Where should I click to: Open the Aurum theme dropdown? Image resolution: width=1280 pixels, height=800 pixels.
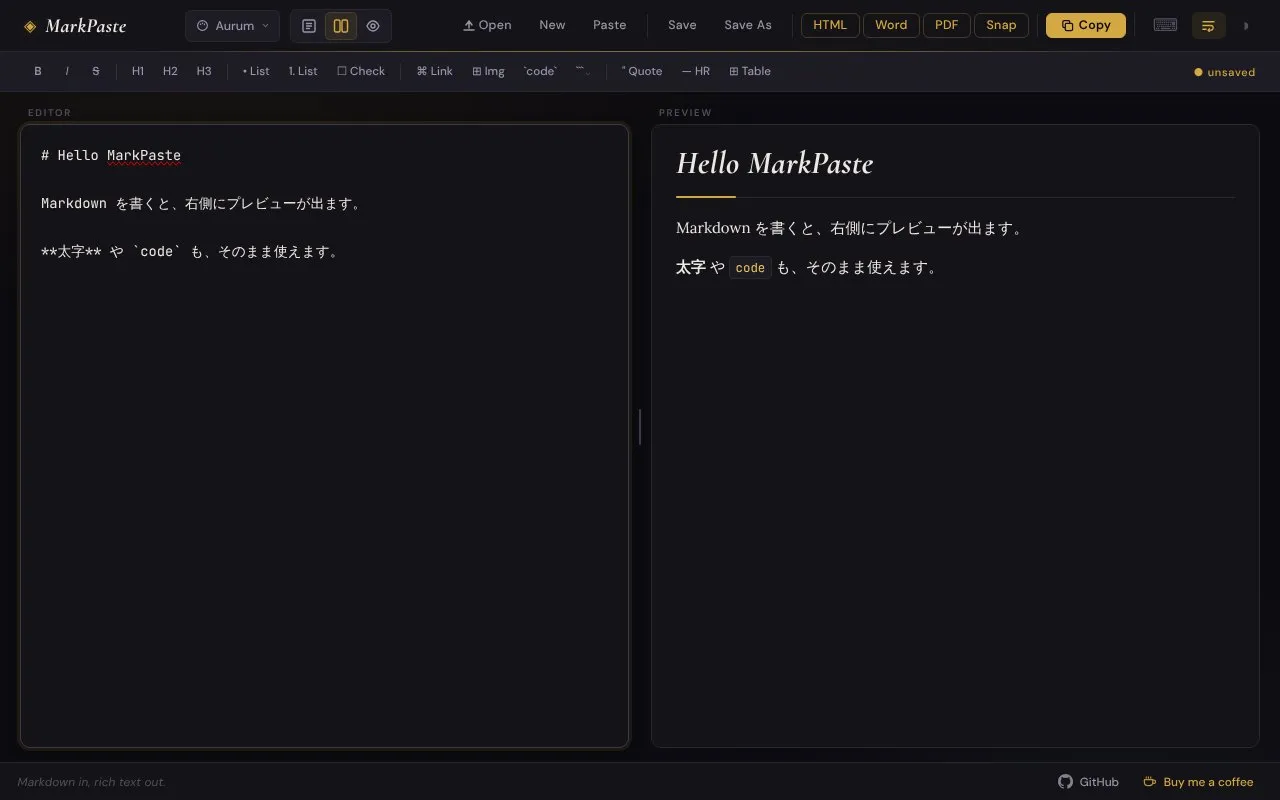[232, 26]
